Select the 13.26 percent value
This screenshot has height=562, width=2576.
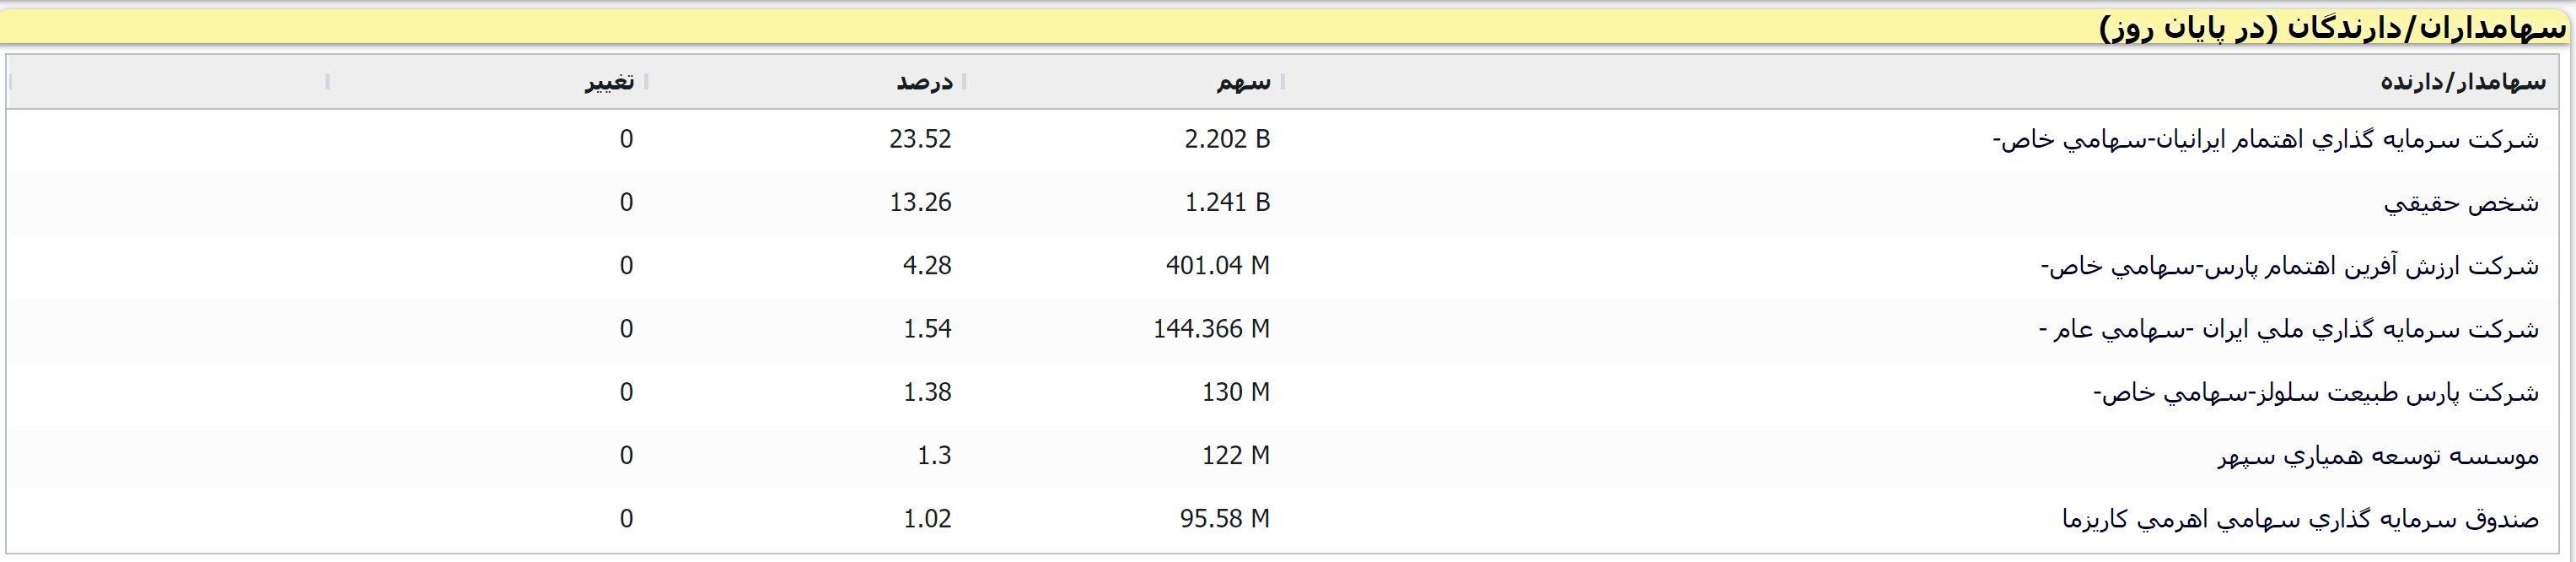(920, 203)
